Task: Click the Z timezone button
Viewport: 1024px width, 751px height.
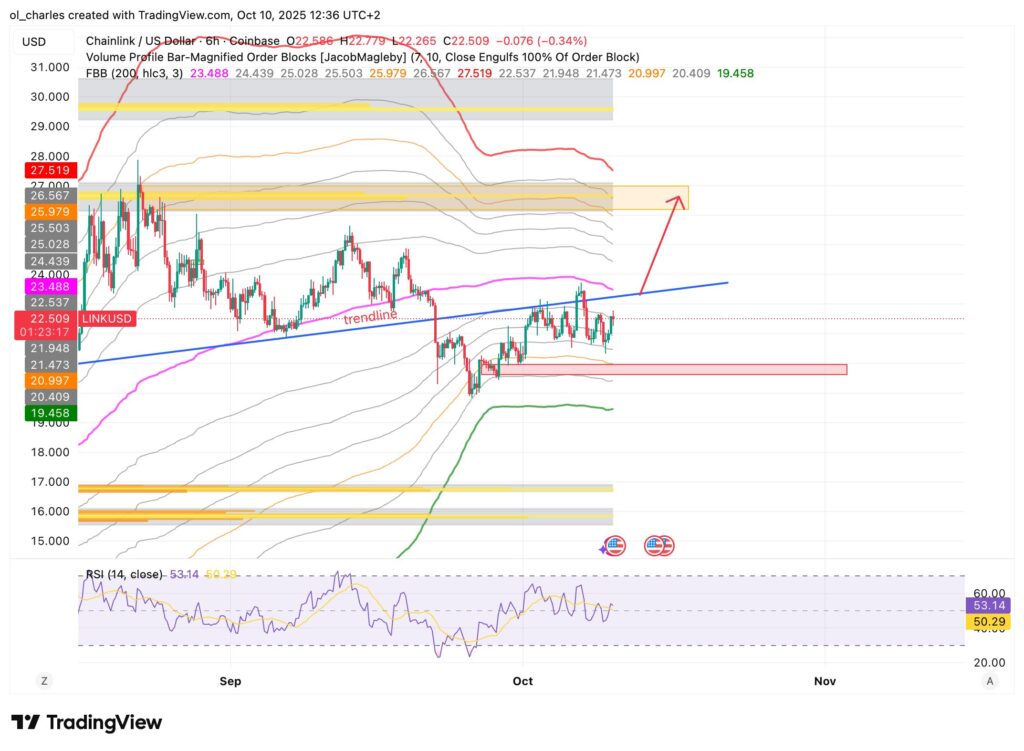Action: [45, 681]
